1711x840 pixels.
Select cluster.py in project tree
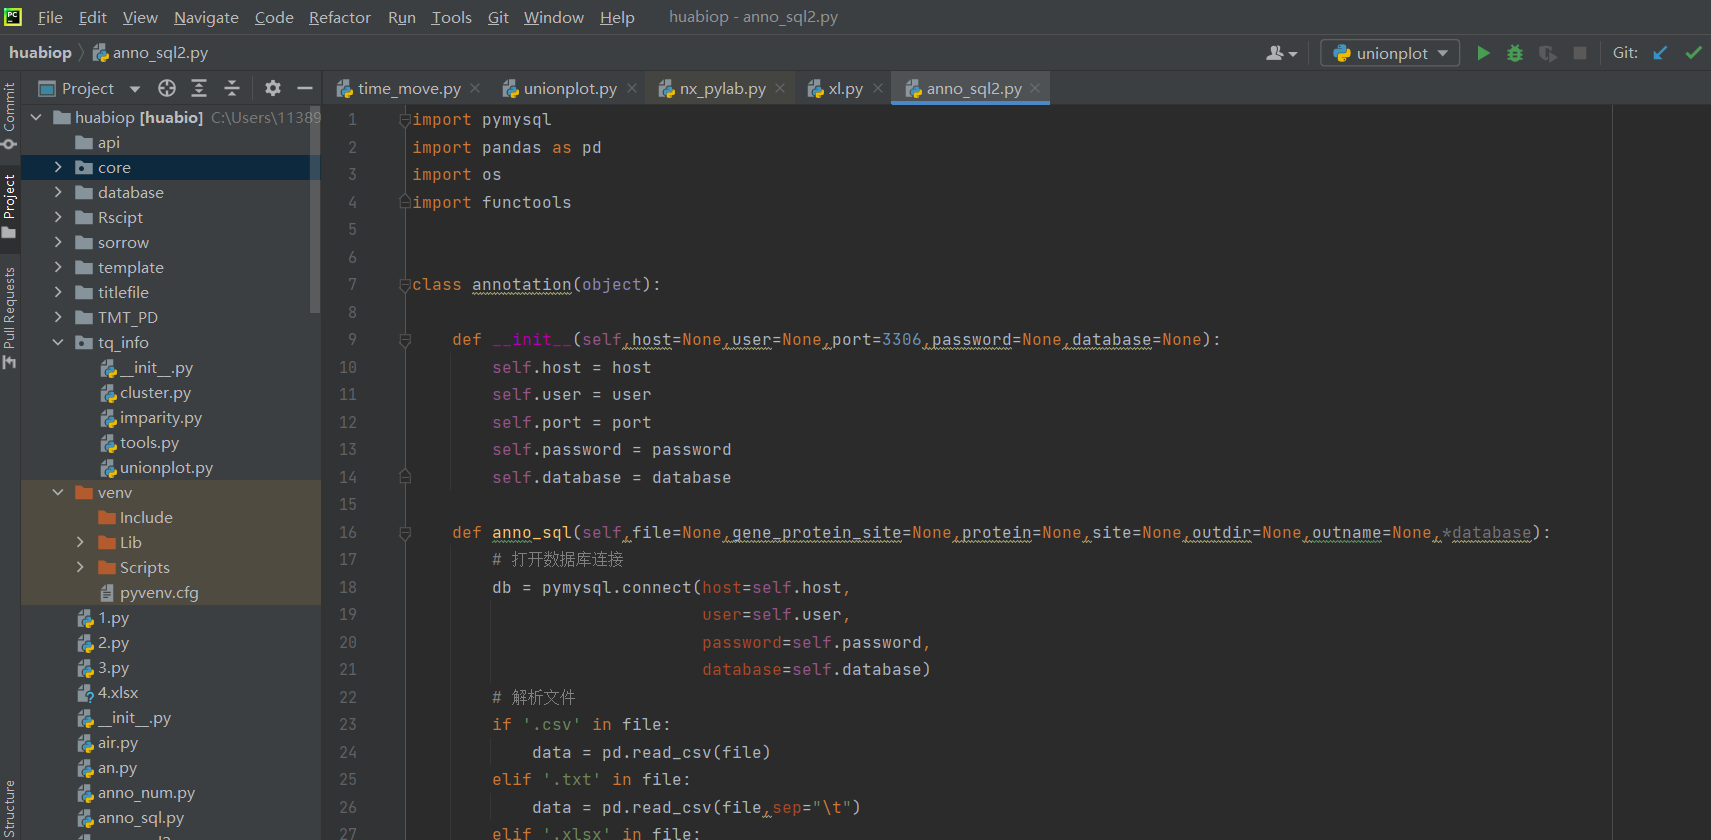(155, 392)
